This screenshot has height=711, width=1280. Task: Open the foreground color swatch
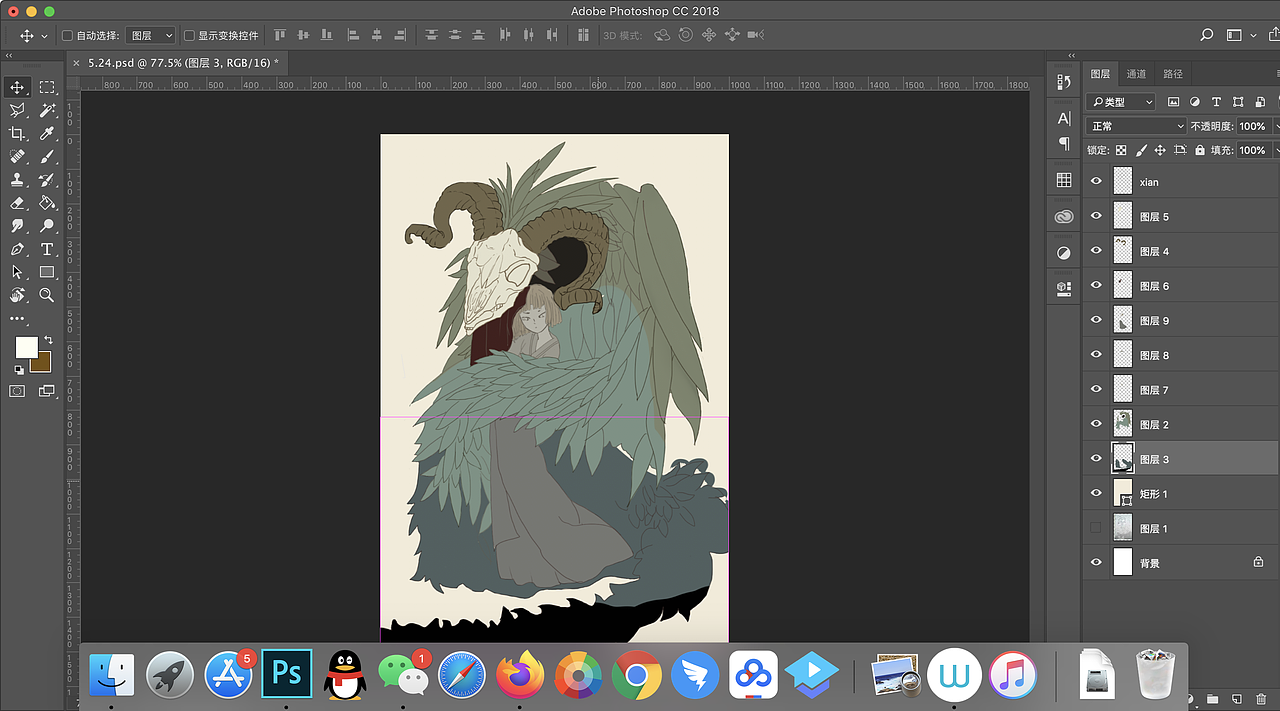[26, 347]
